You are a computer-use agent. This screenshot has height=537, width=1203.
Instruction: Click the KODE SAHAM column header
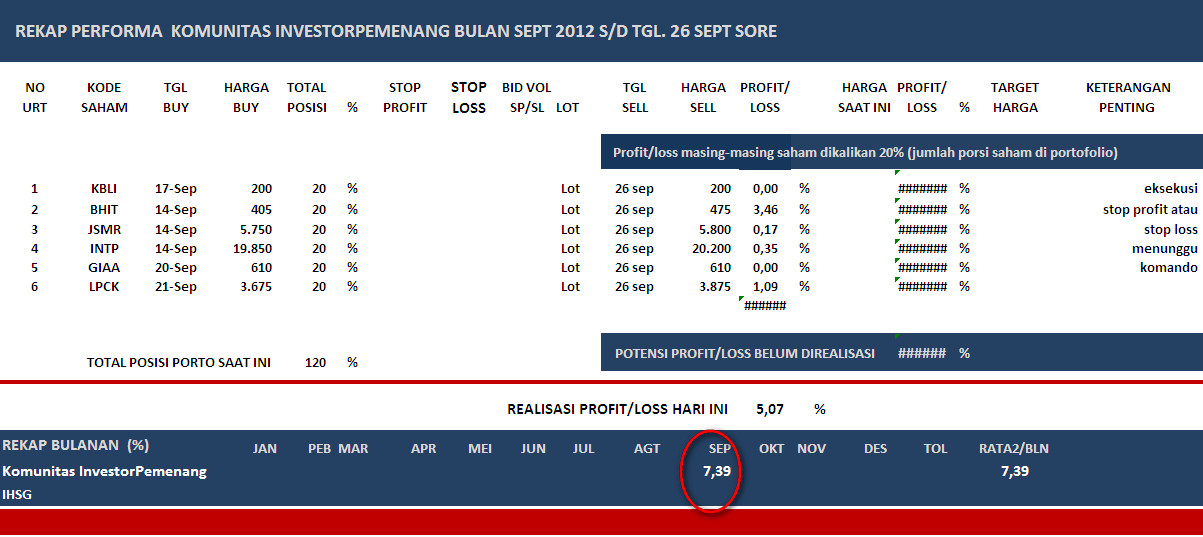pyautogui.click(x=104, y=97)
